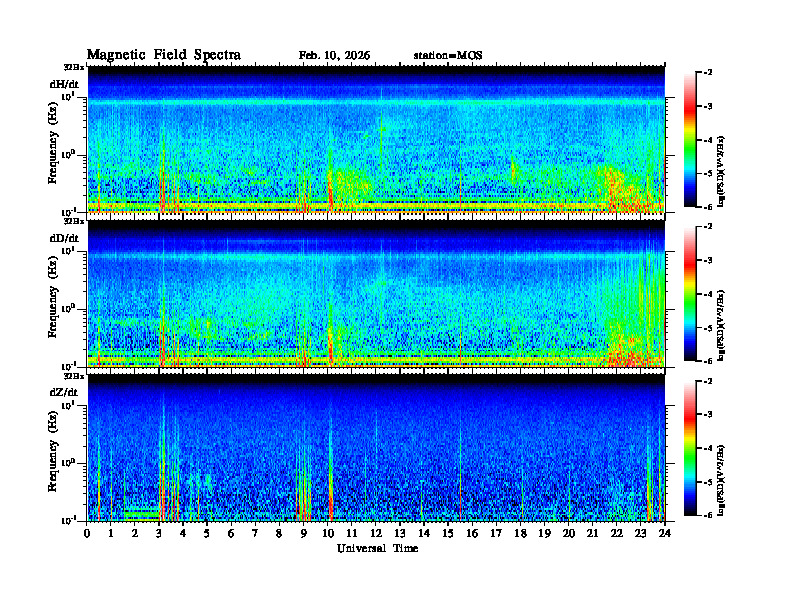
Task: Click the log PSD label beside dD/dt color bar
Action: click(722, 325)
